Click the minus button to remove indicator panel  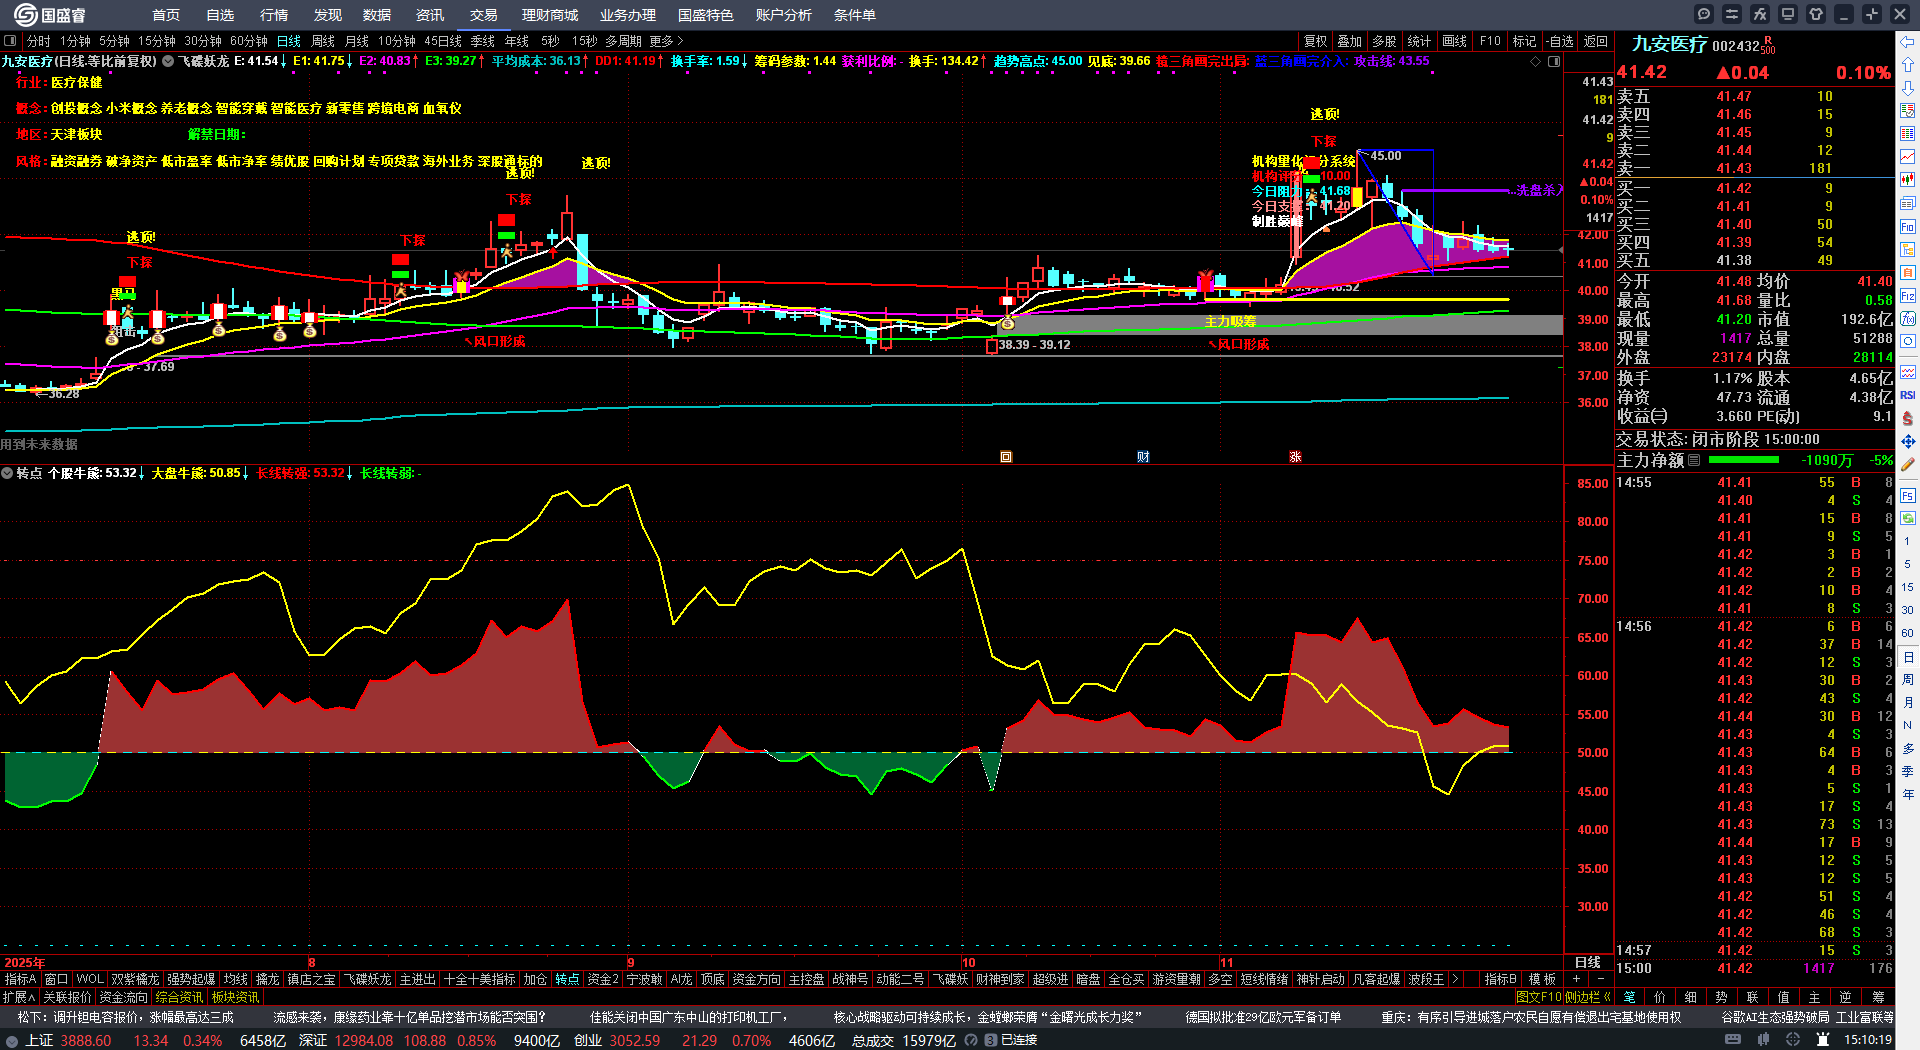point(1601,979)
